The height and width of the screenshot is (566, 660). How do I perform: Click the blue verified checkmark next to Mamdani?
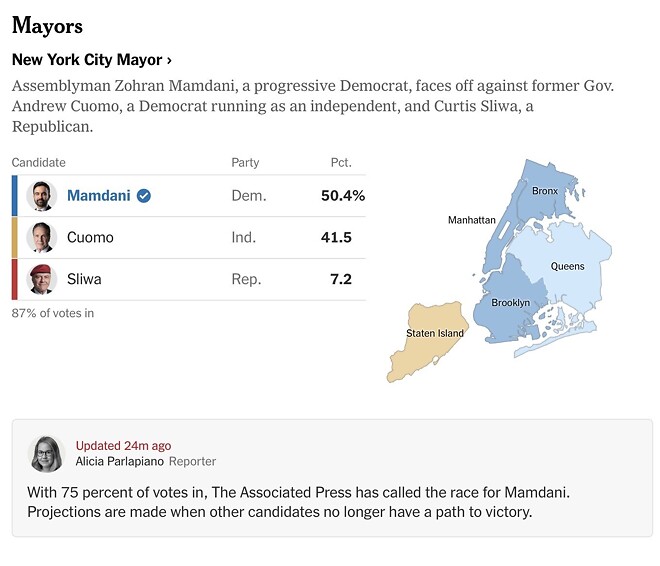144,196
